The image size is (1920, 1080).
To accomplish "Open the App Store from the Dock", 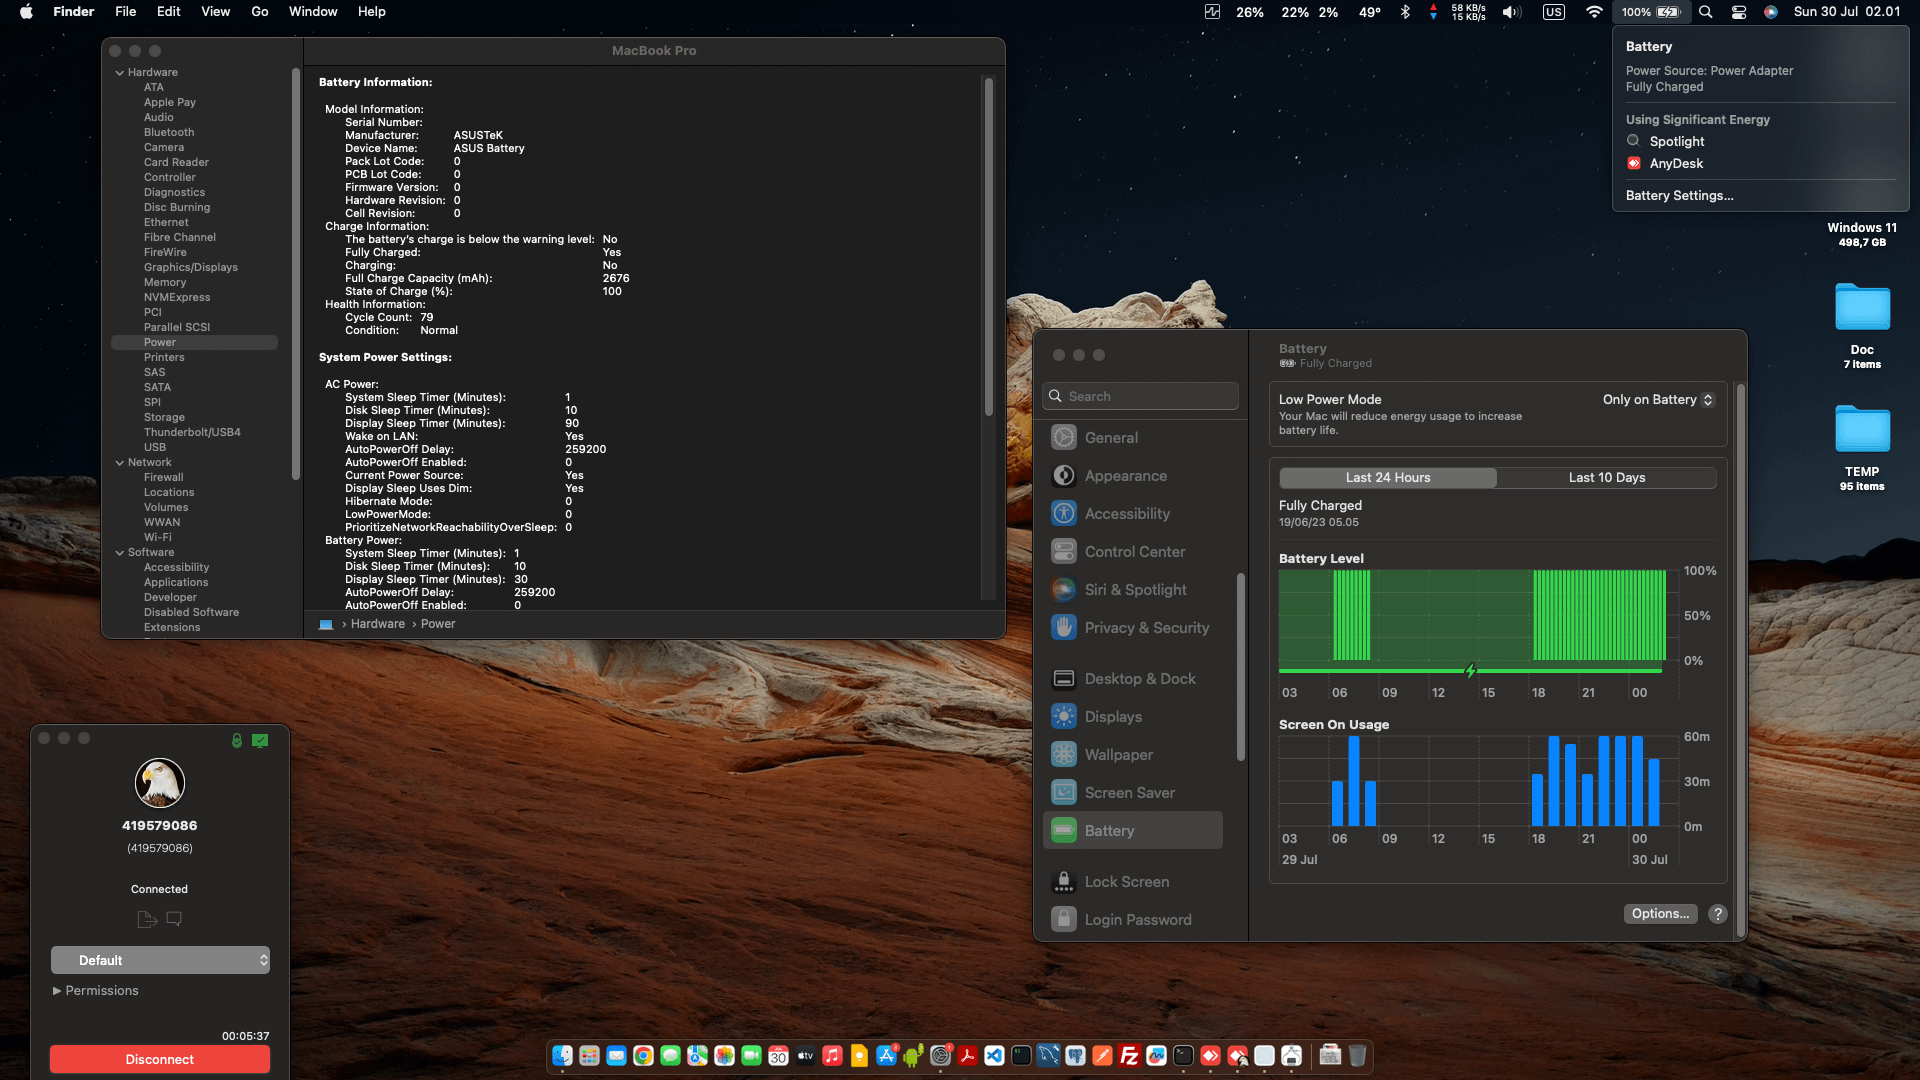I will [886, 1055].
